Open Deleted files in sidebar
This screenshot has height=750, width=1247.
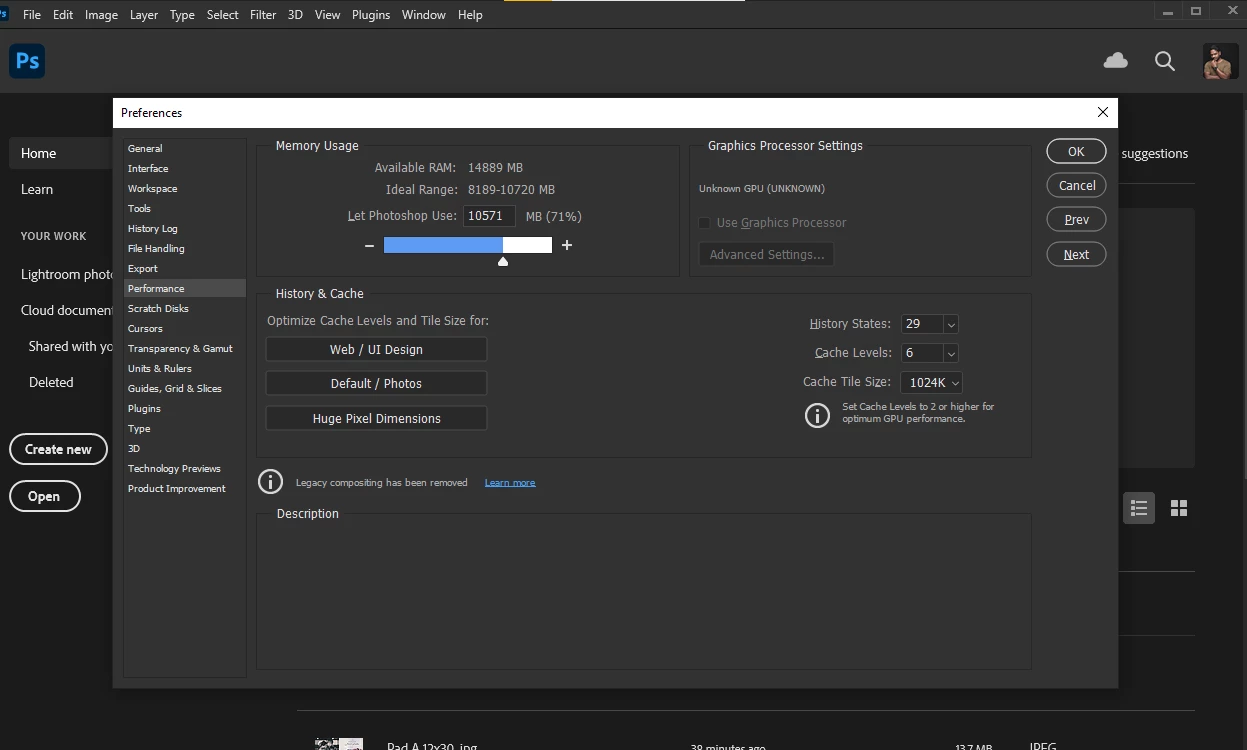[51, 382]
